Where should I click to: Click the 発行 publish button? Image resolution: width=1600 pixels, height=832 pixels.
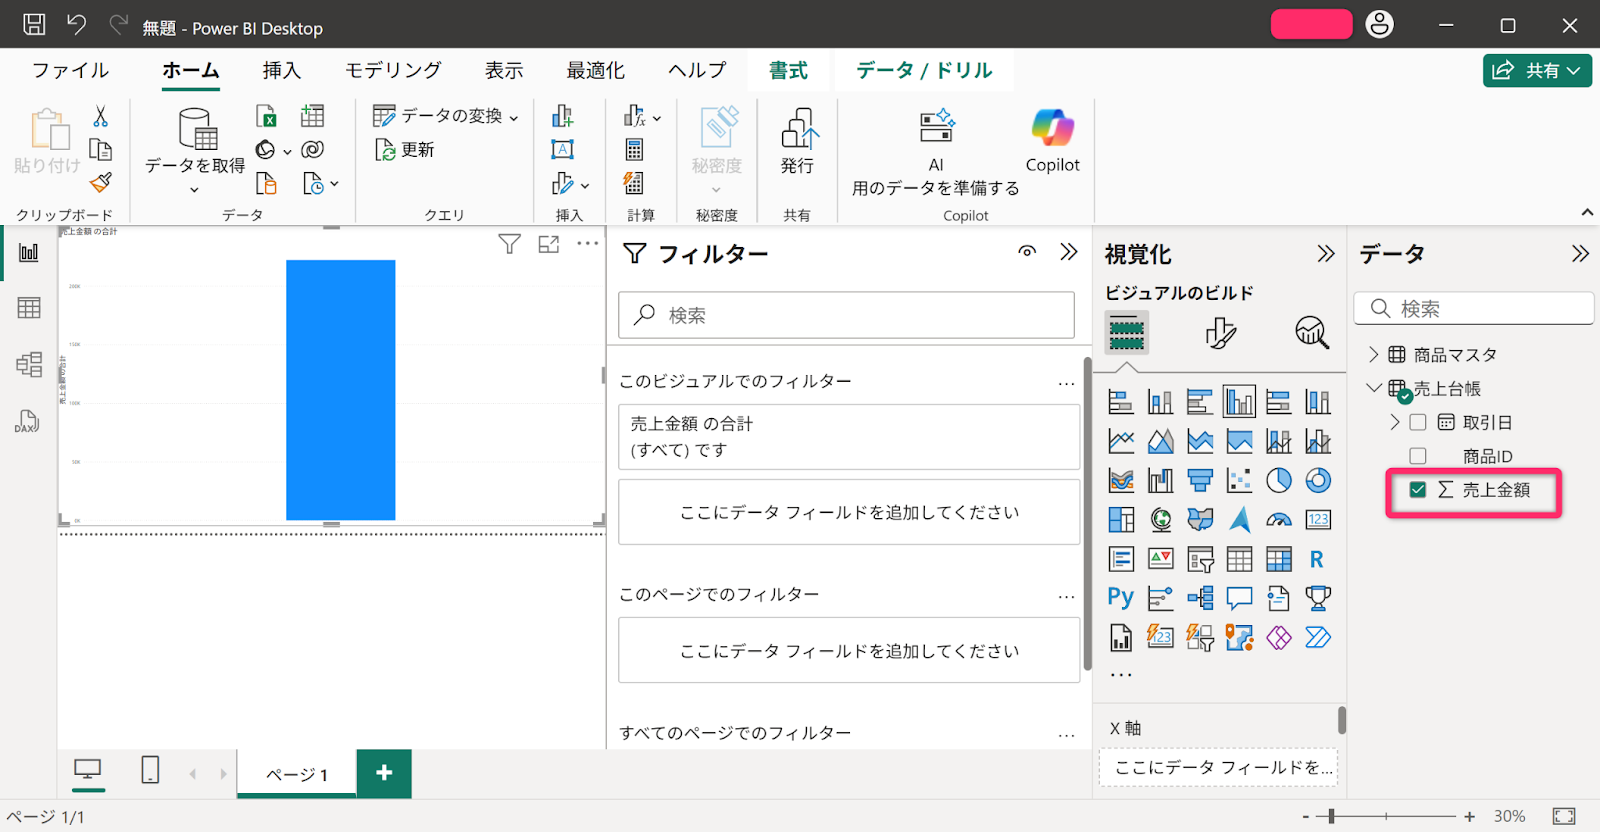tap(797, 140)
